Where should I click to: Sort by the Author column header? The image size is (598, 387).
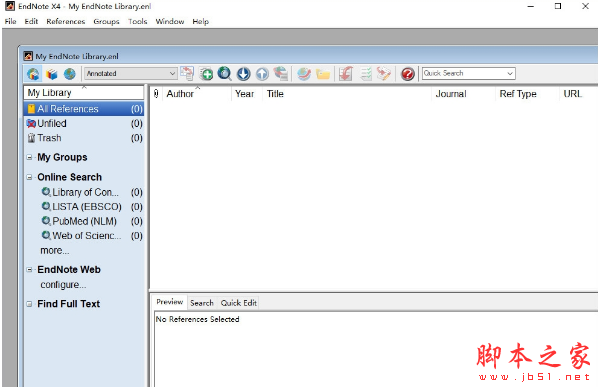point(197,94)
